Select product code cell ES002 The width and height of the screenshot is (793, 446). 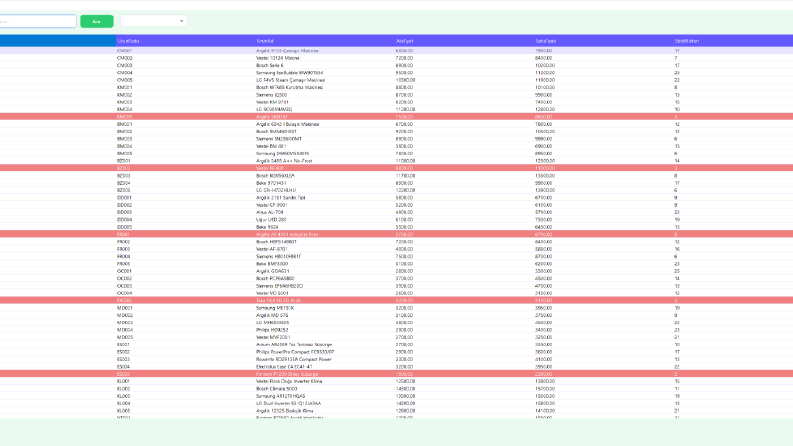(123, 352)
